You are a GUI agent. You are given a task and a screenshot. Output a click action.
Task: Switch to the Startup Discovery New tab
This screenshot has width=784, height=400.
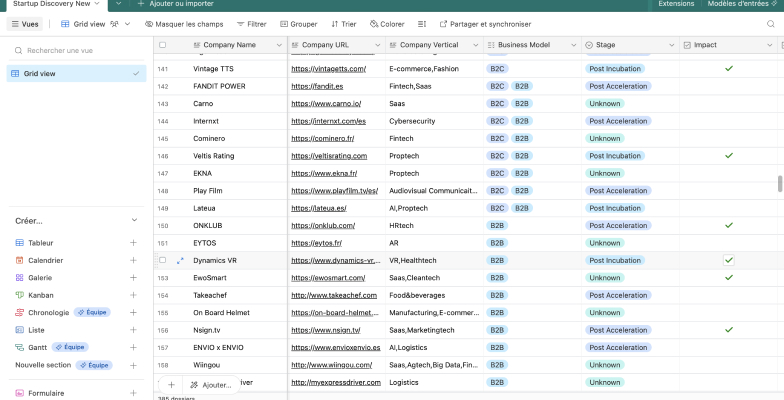pos(51,4)
